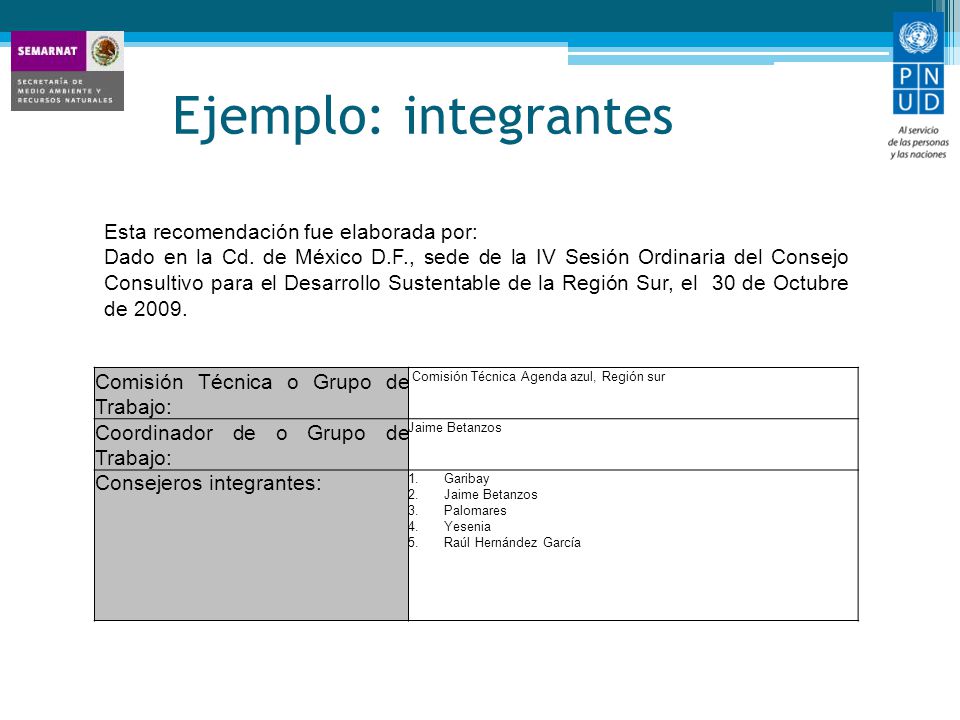Click the coordinator value "Jaime Betanzos"
The image size is (960, 720).
pos(455,427)
